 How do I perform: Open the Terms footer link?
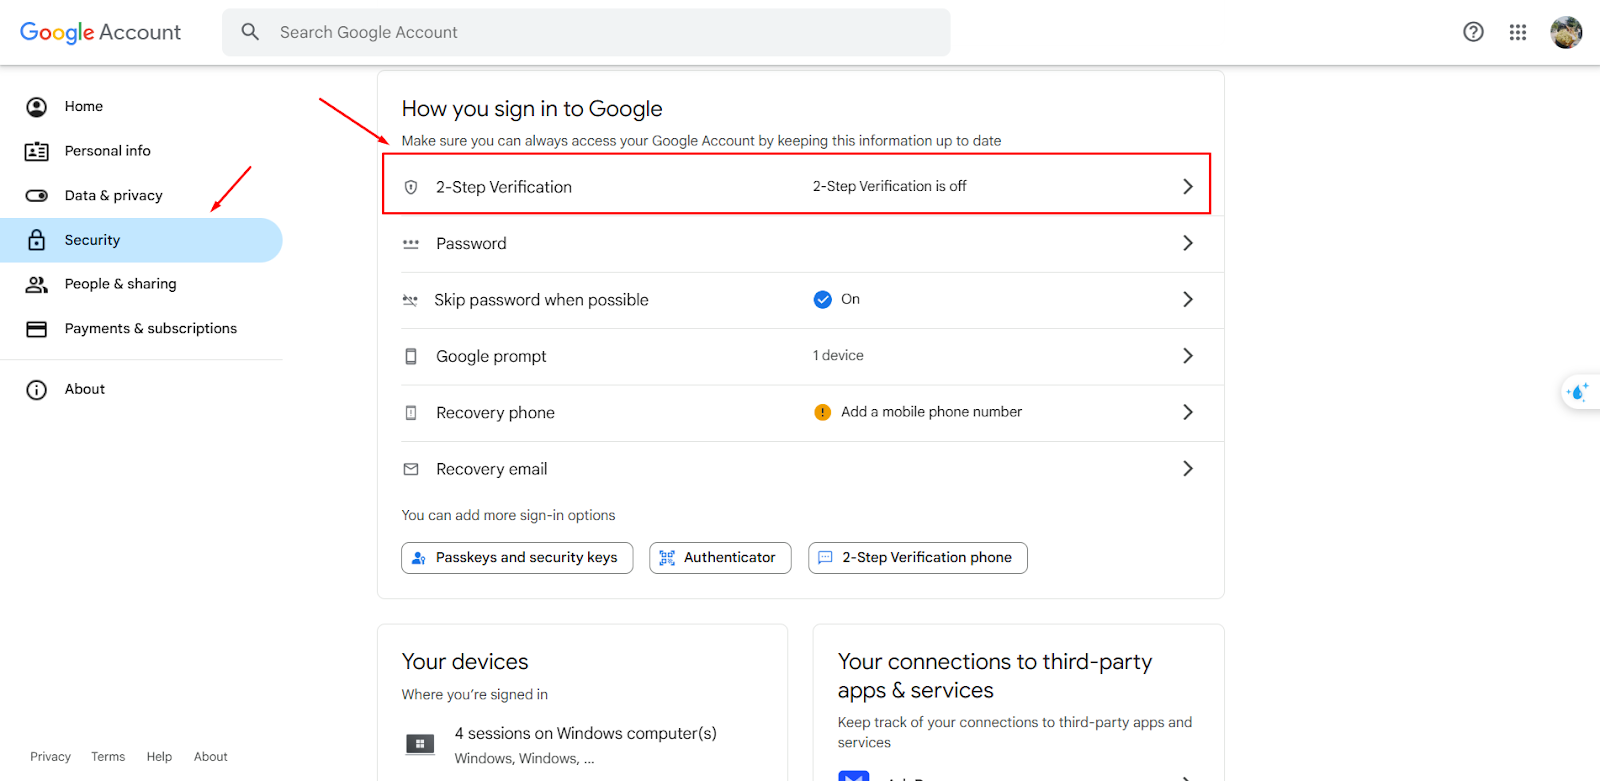pos(108,757)
